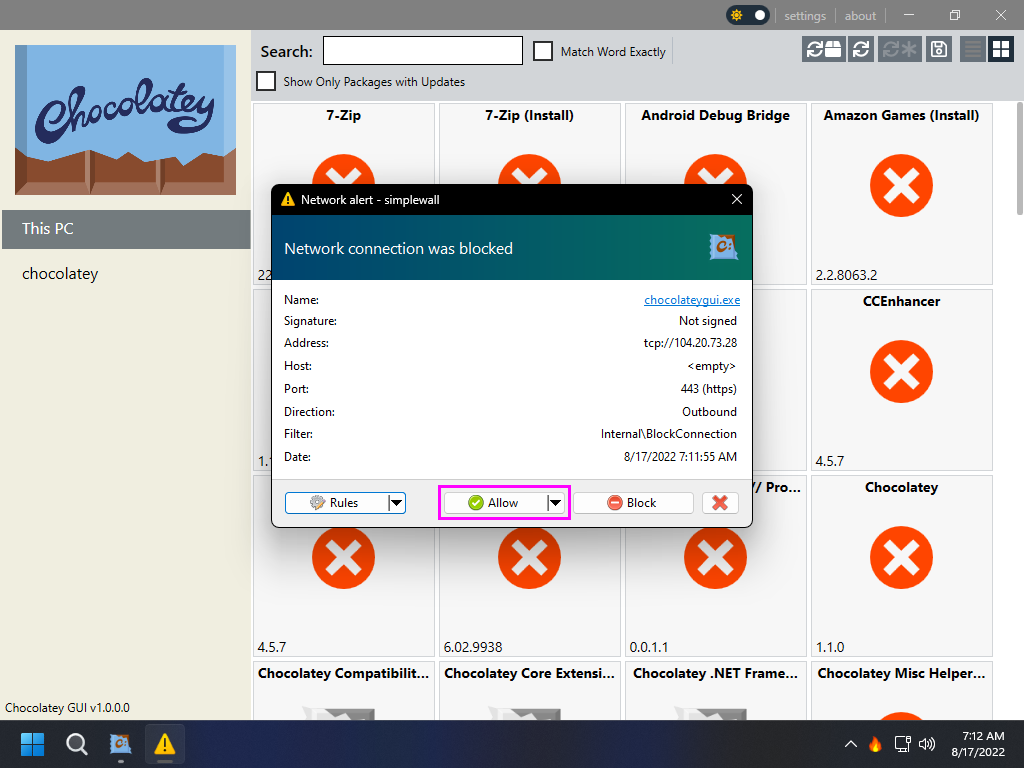Screen dimensions: 1024x768
Task: Select the Chocolatey Misc Helper package tile
Action: click(901, 691)
